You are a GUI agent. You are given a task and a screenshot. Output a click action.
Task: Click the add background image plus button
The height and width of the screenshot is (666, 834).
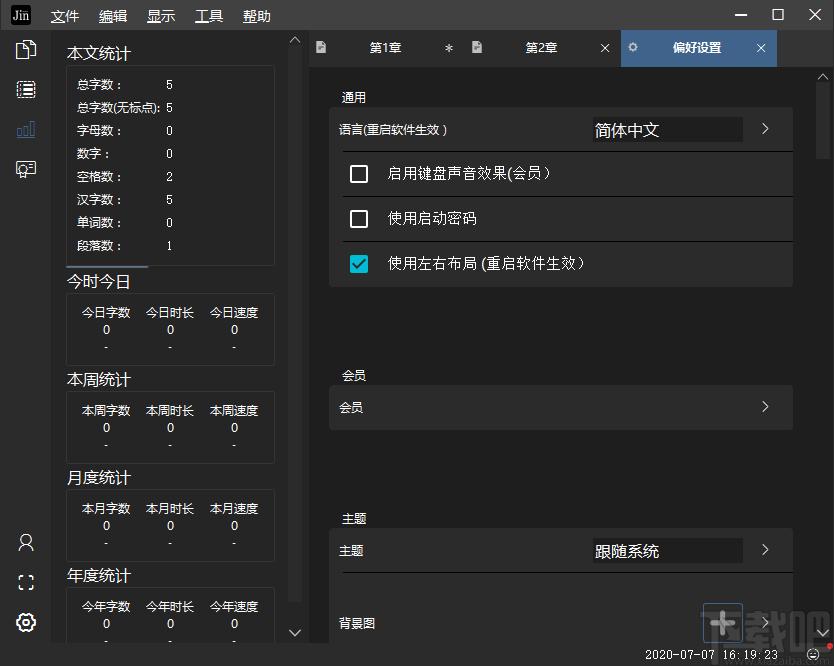tap(722, 623)
